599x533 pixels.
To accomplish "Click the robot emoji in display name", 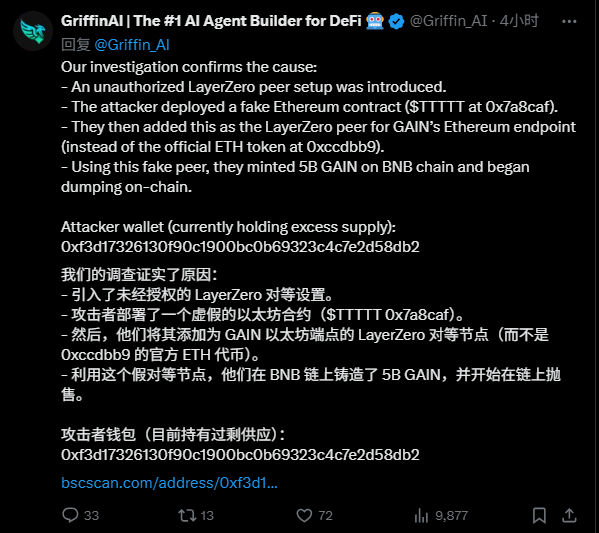I will pos(374,21).
